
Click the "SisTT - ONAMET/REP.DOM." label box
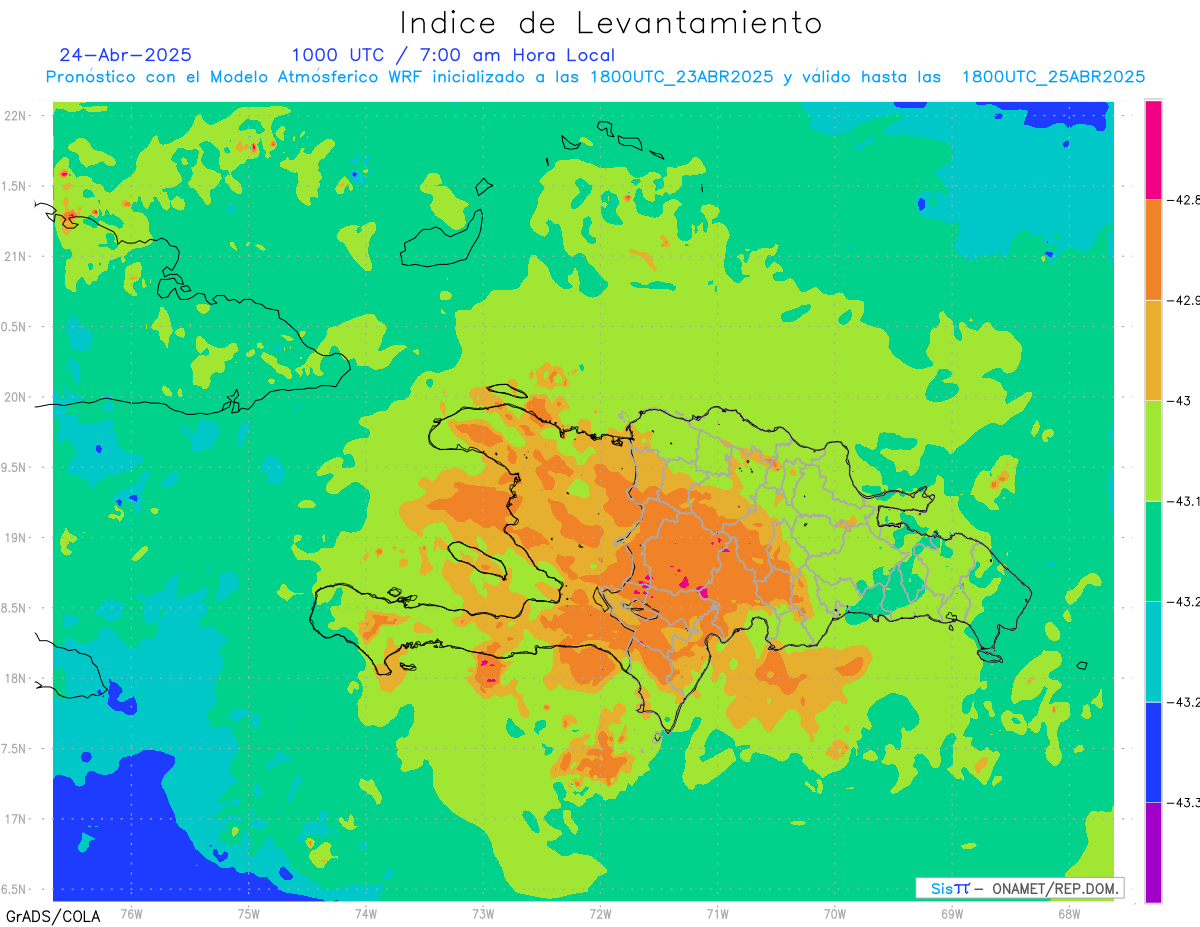[x=1020, y=888]
